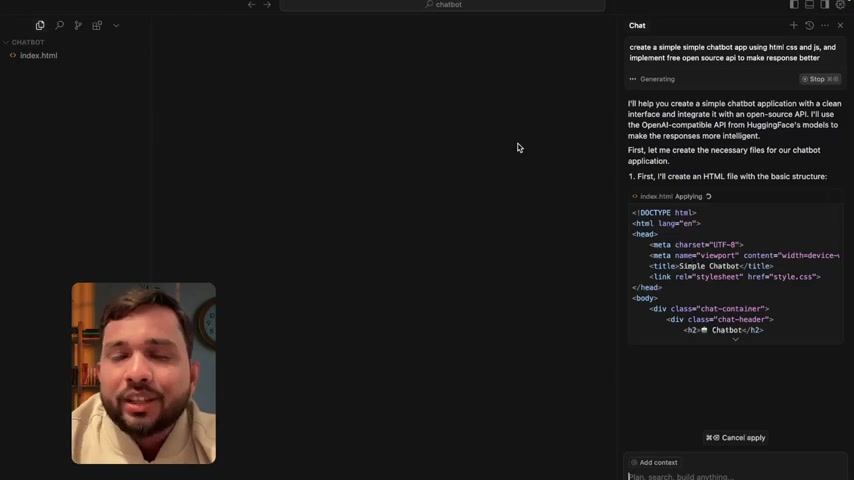This screenshot has width=854, height=480.
Task: Click the chatbot search bar
Action: click(442, 5)
